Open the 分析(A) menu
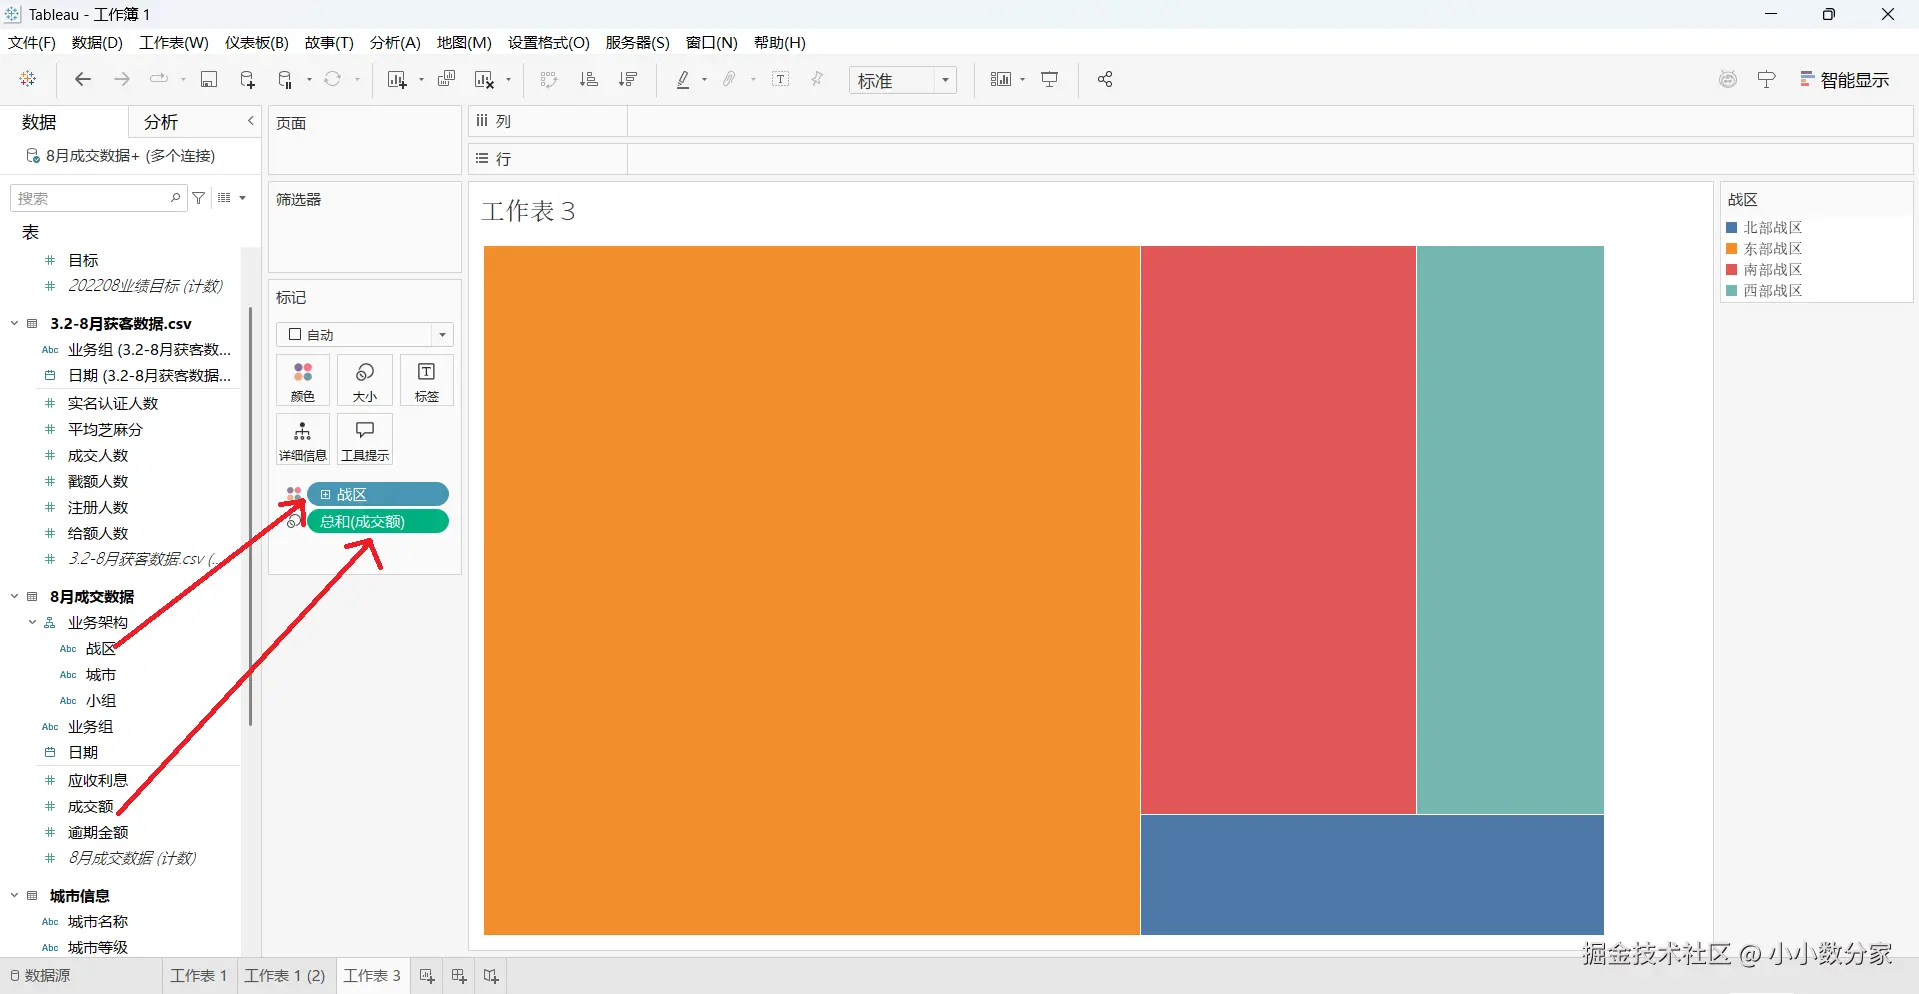Image resolution: width=1919 pixels, height=994 pixels. pyautogui.click(x=395, y=42)
